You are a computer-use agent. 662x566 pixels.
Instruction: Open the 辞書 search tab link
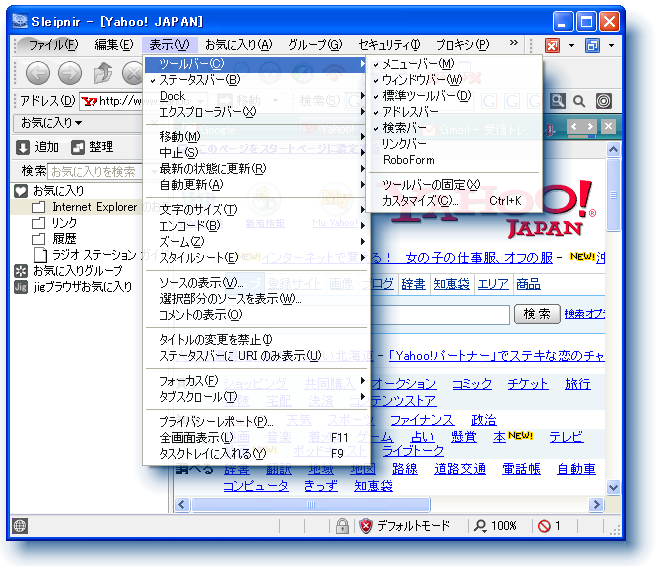click(x=413, y=284)
